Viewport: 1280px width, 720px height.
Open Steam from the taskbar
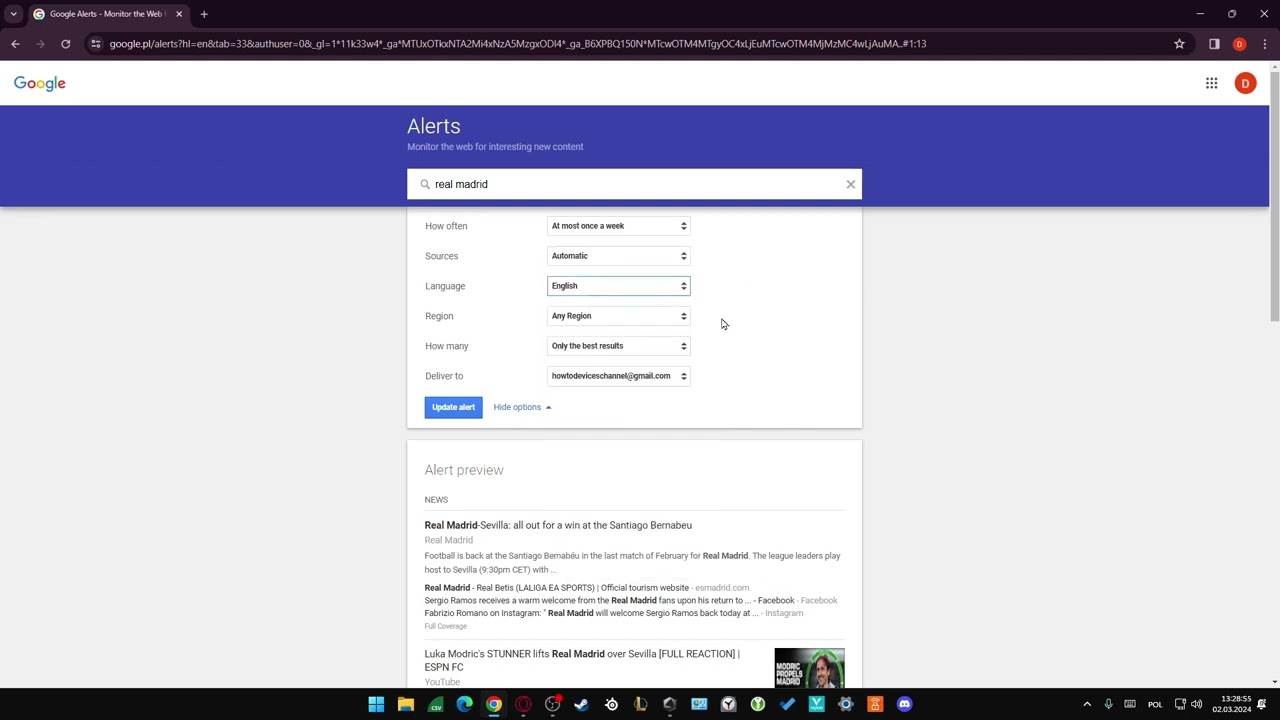click(x=582, y=704)
